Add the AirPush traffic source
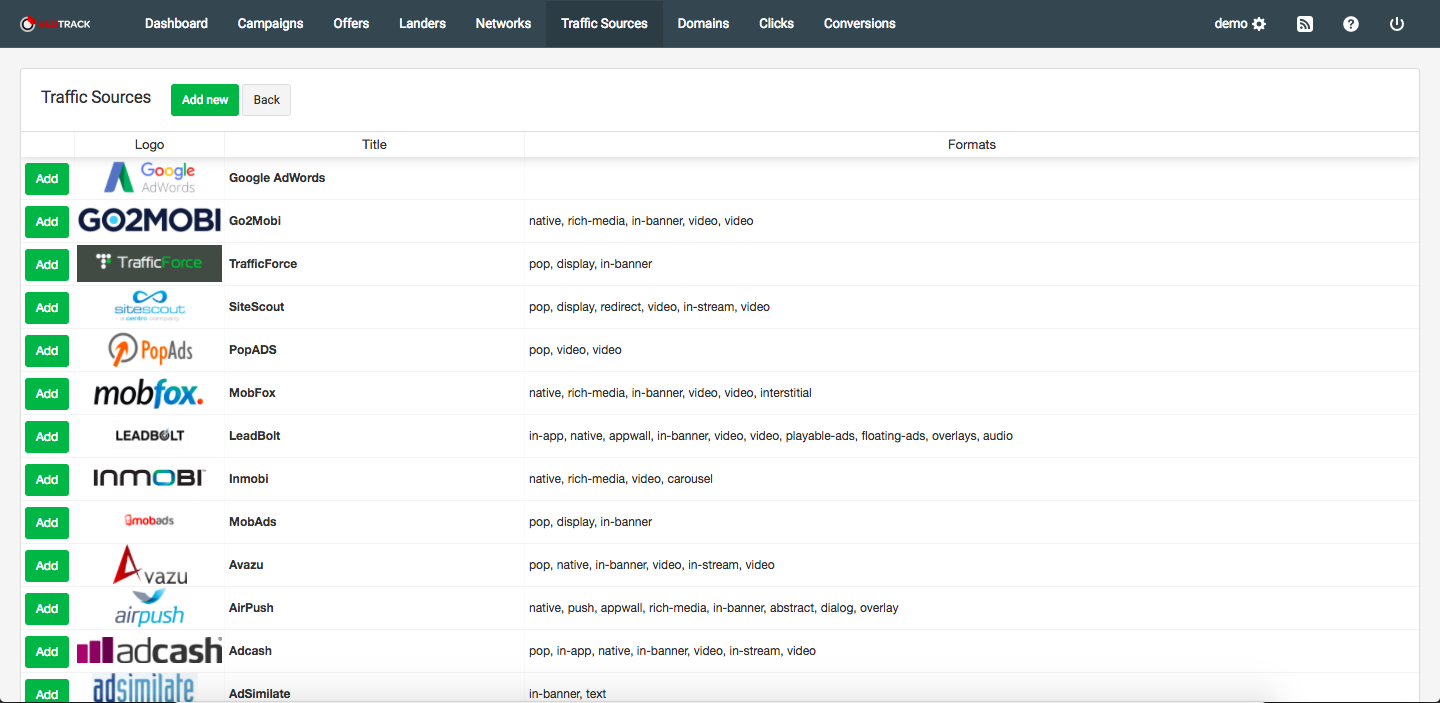The image size is (1440, 703). coord(47,609)
